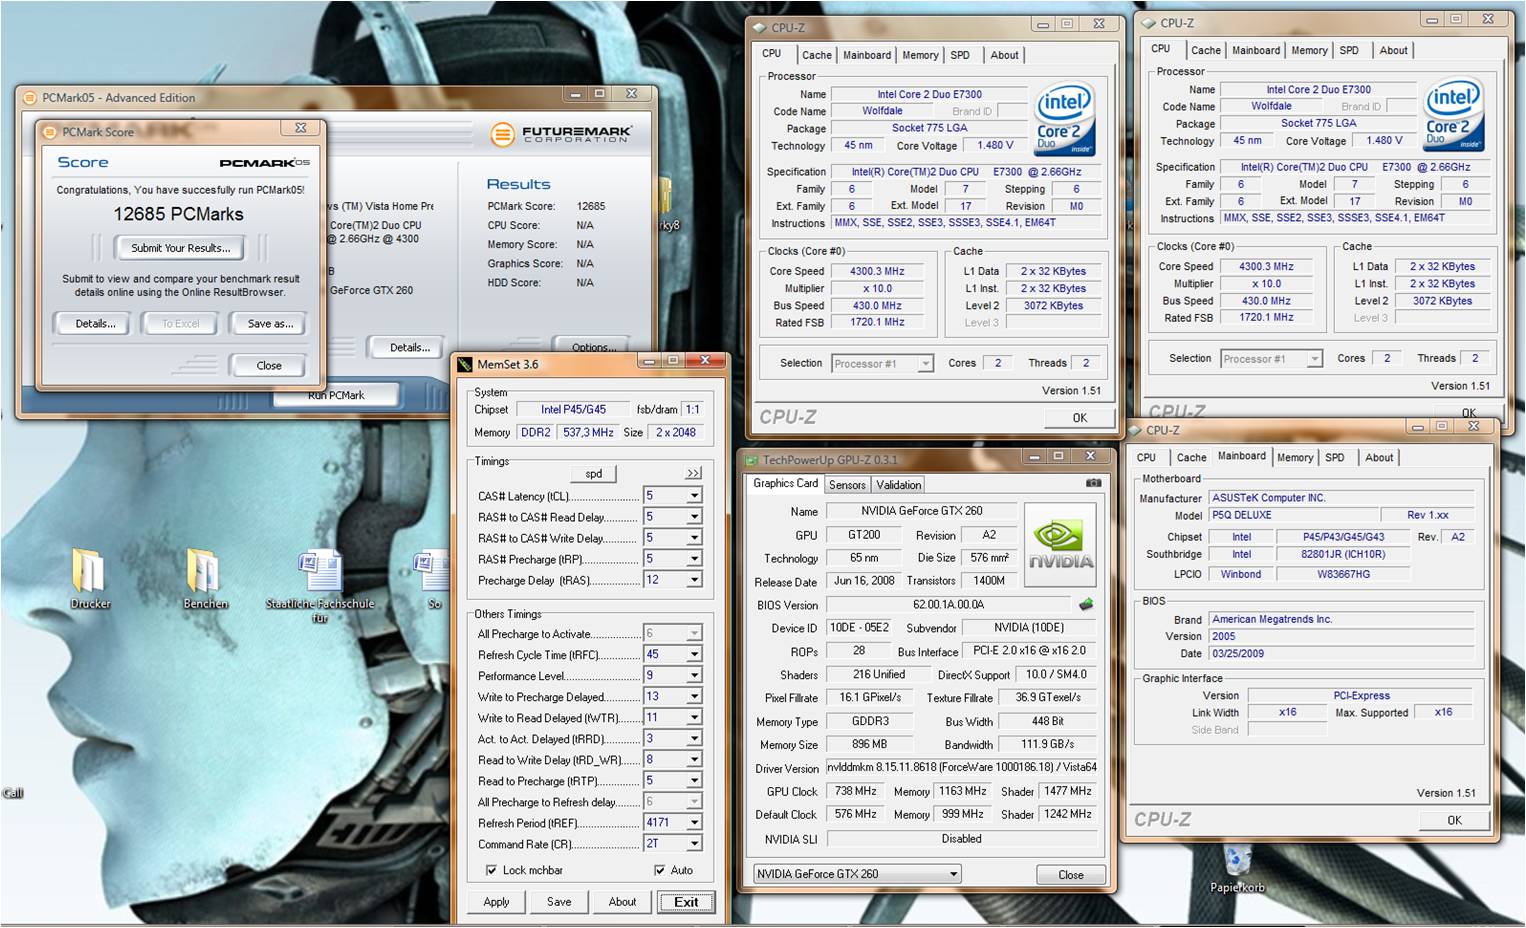This screenshot has height=928, width=1526.
Task: Click Device ID field in GPU-Z
Action: [859, 628]
